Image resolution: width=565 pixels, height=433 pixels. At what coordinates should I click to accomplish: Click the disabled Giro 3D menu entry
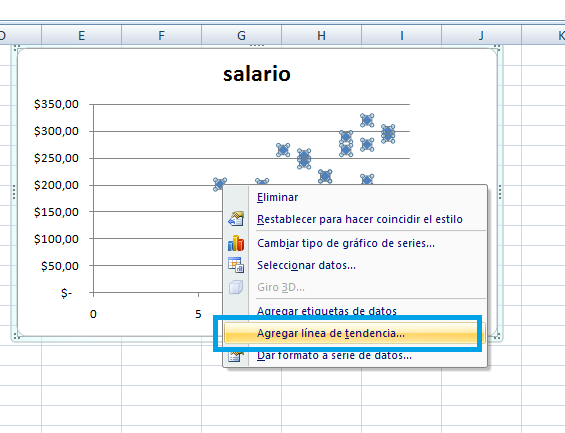[281, 287]
